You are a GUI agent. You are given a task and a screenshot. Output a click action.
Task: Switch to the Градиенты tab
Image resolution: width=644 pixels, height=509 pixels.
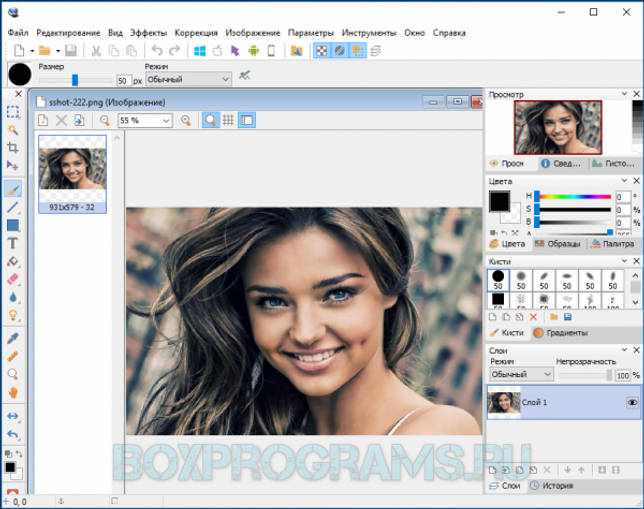[x=560, y=333]
